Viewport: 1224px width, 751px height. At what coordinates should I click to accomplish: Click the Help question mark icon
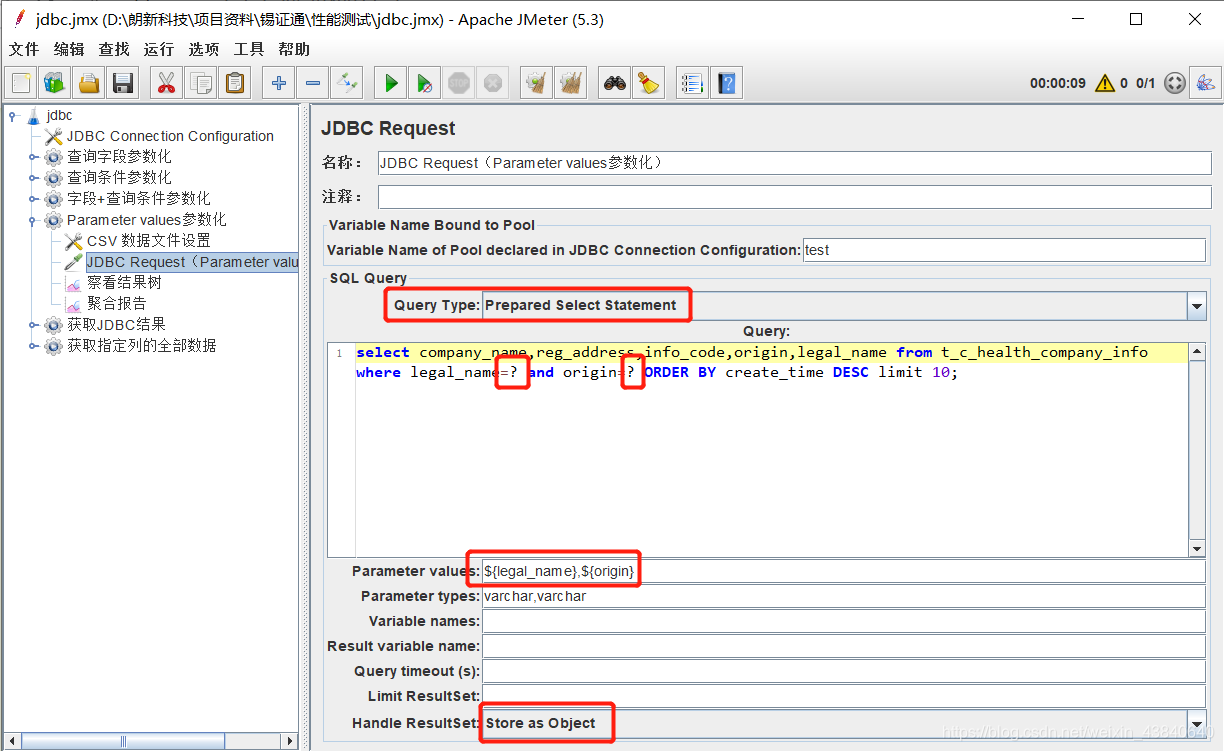click(x=726, y=83)
